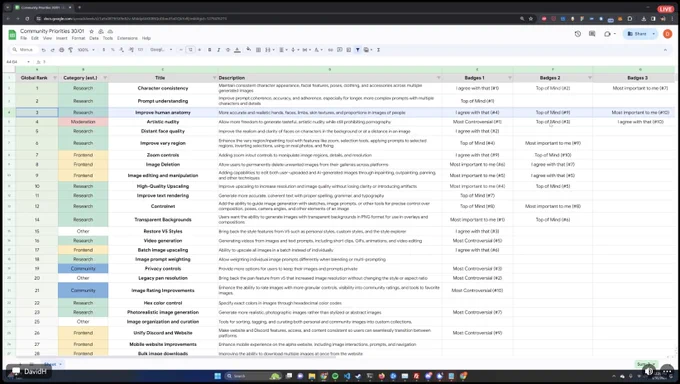Click the Move document folder icon
The width and height of the screenshot is (680, 384).
tap(101, 31)
